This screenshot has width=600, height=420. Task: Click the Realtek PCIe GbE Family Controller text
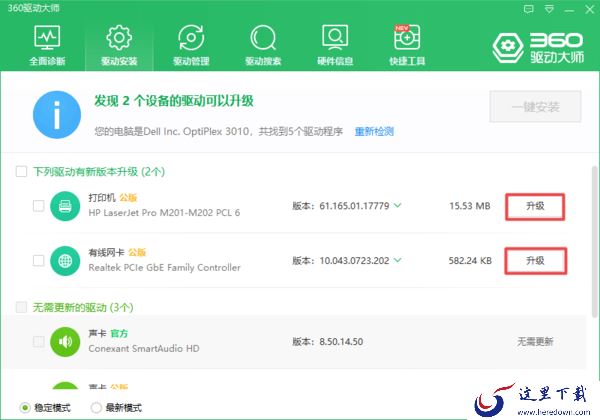(x=165, y=267)
